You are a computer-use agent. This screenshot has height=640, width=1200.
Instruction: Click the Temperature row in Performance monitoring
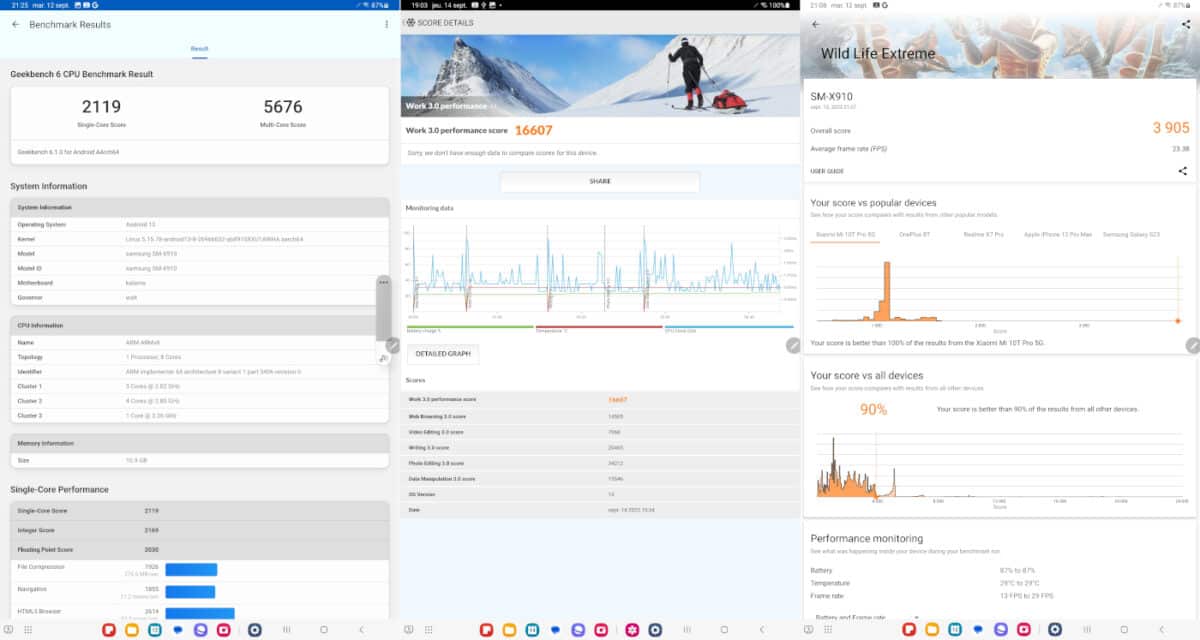click(x=1000, y=582)
